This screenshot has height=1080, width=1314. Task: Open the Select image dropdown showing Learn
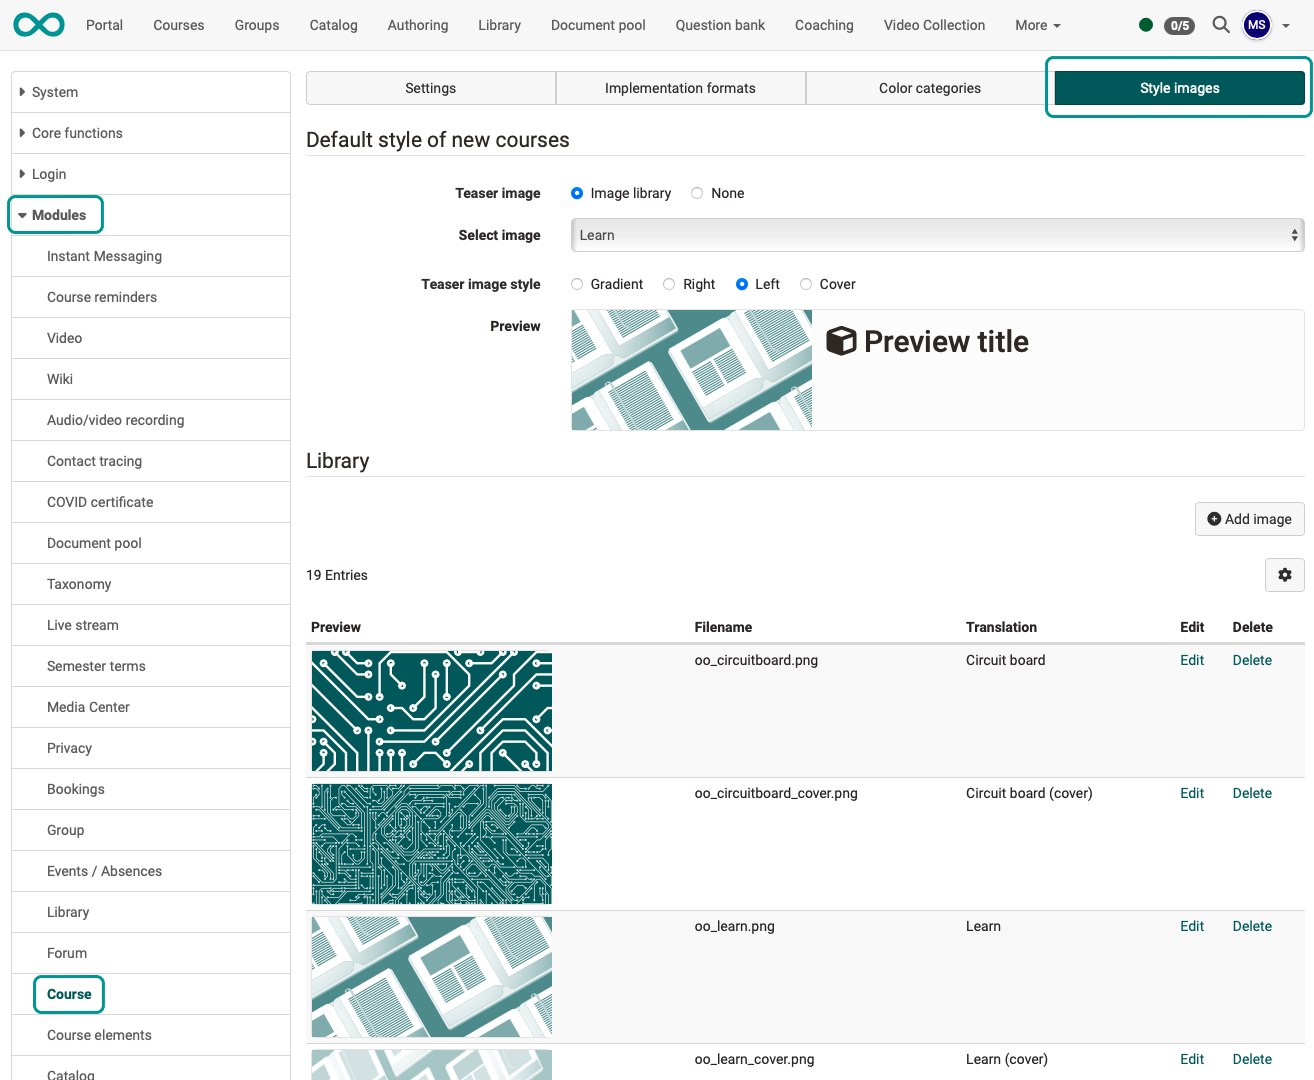[x=936, y=235]
